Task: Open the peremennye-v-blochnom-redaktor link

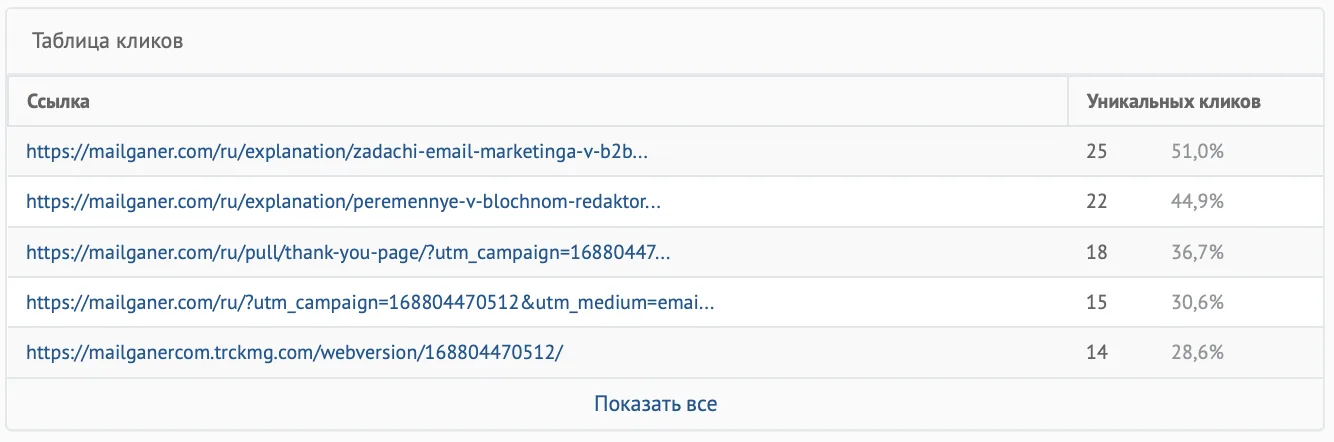Action: 344,202
